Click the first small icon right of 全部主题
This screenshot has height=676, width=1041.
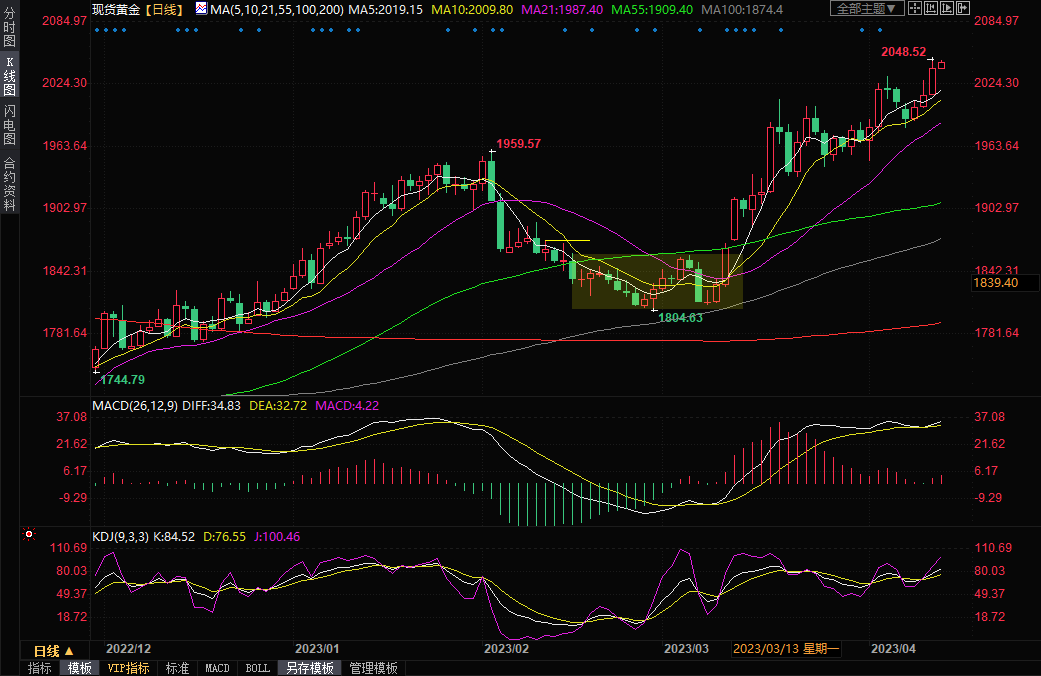click(x=913, y=9)
